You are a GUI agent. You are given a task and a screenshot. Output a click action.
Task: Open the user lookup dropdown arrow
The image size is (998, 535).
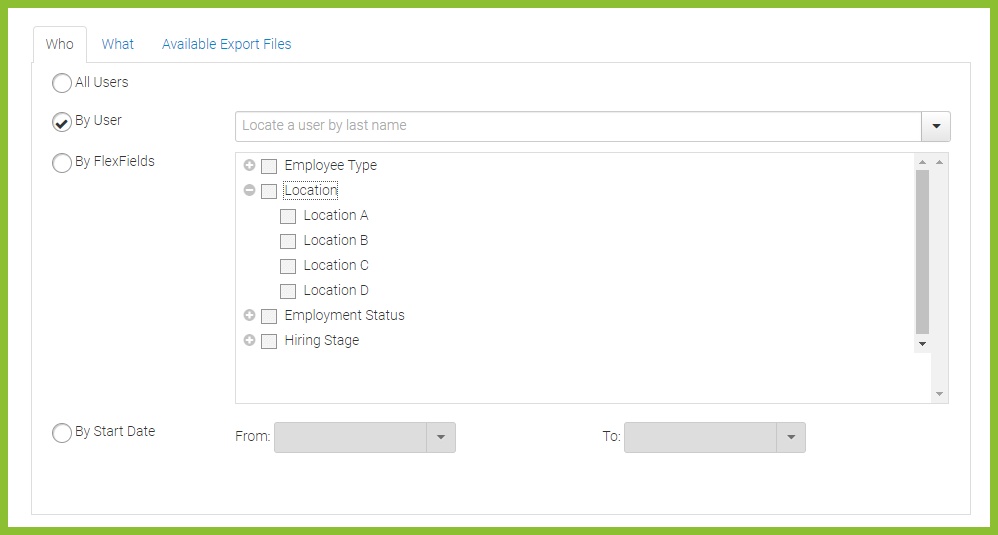point(936,126)
